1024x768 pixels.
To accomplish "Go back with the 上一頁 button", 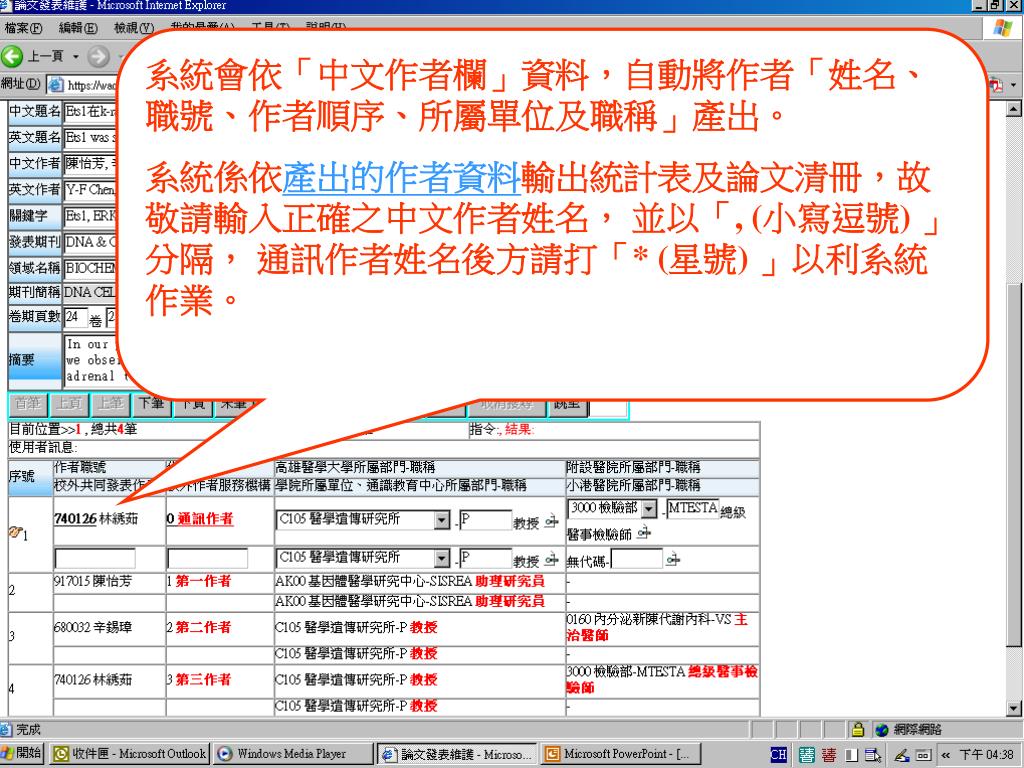I will point(33,56).
